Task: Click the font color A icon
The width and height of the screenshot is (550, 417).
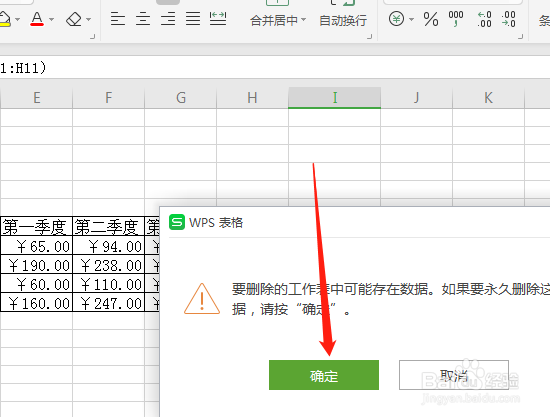Action: [x=37, y=19]
